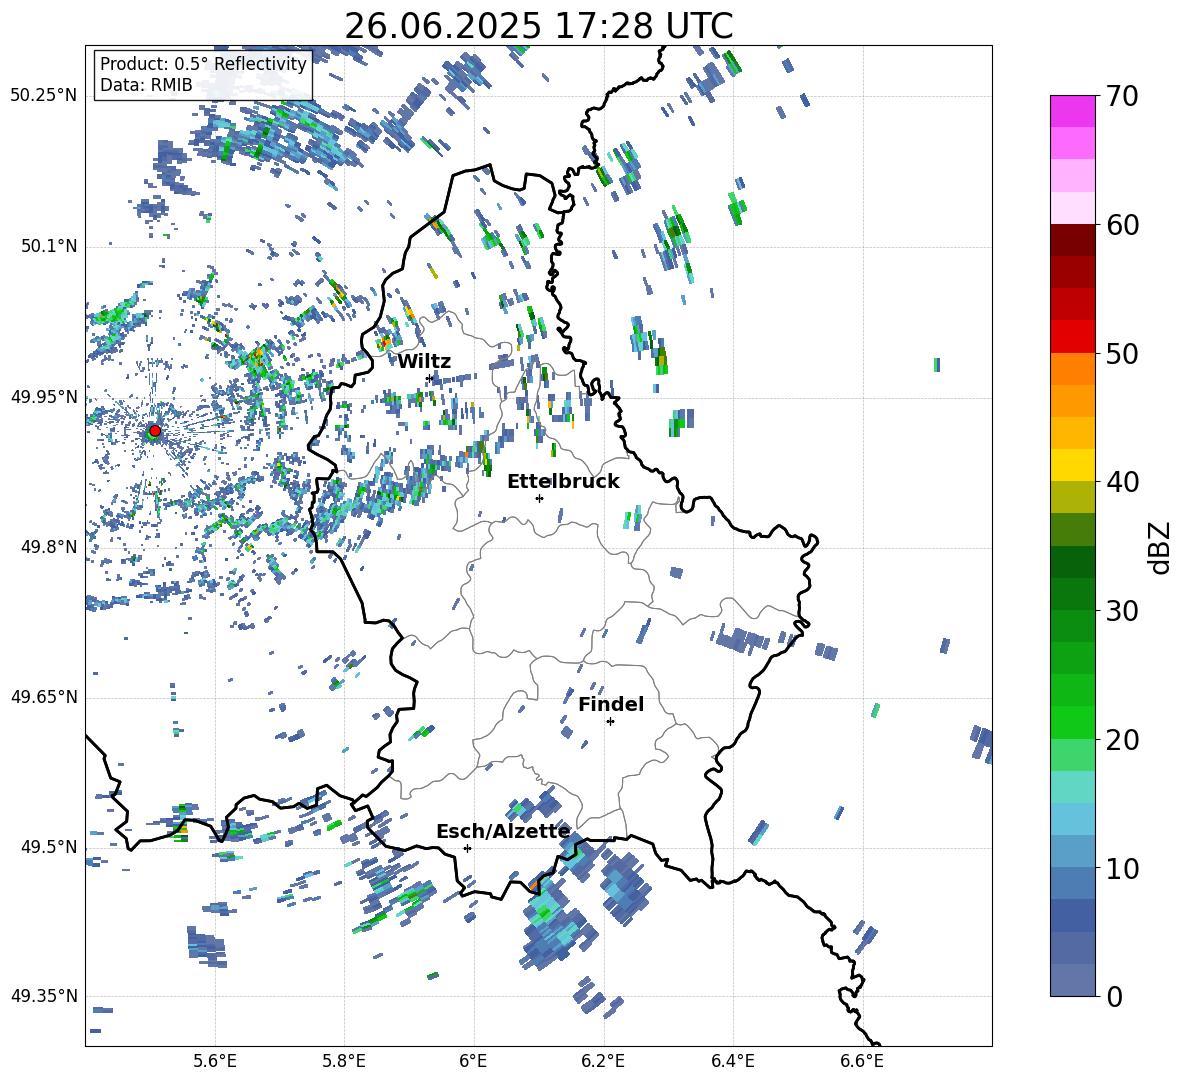Select the Wiltz city label

coord(424,362)
